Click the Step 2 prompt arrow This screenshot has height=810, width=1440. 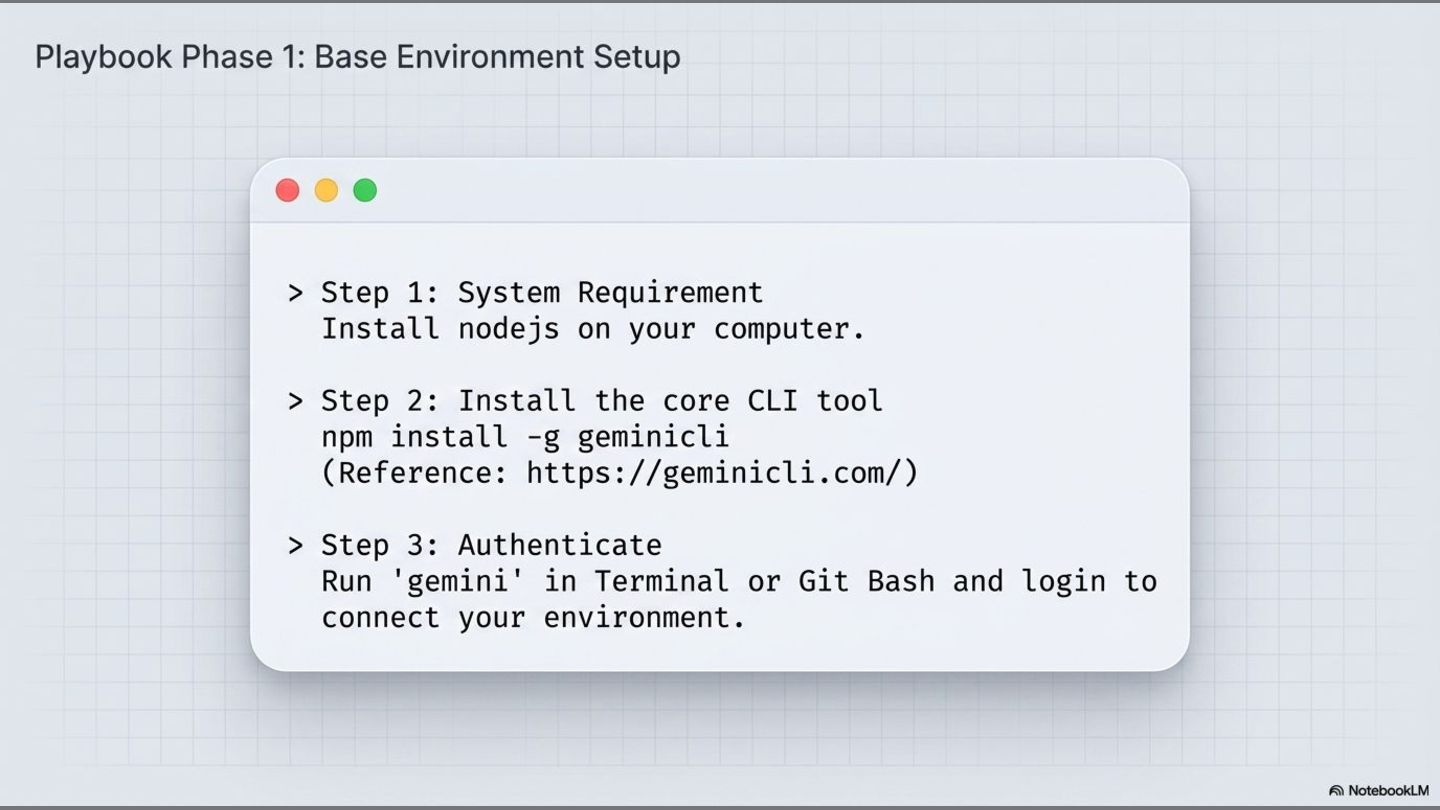coord(295,401)
